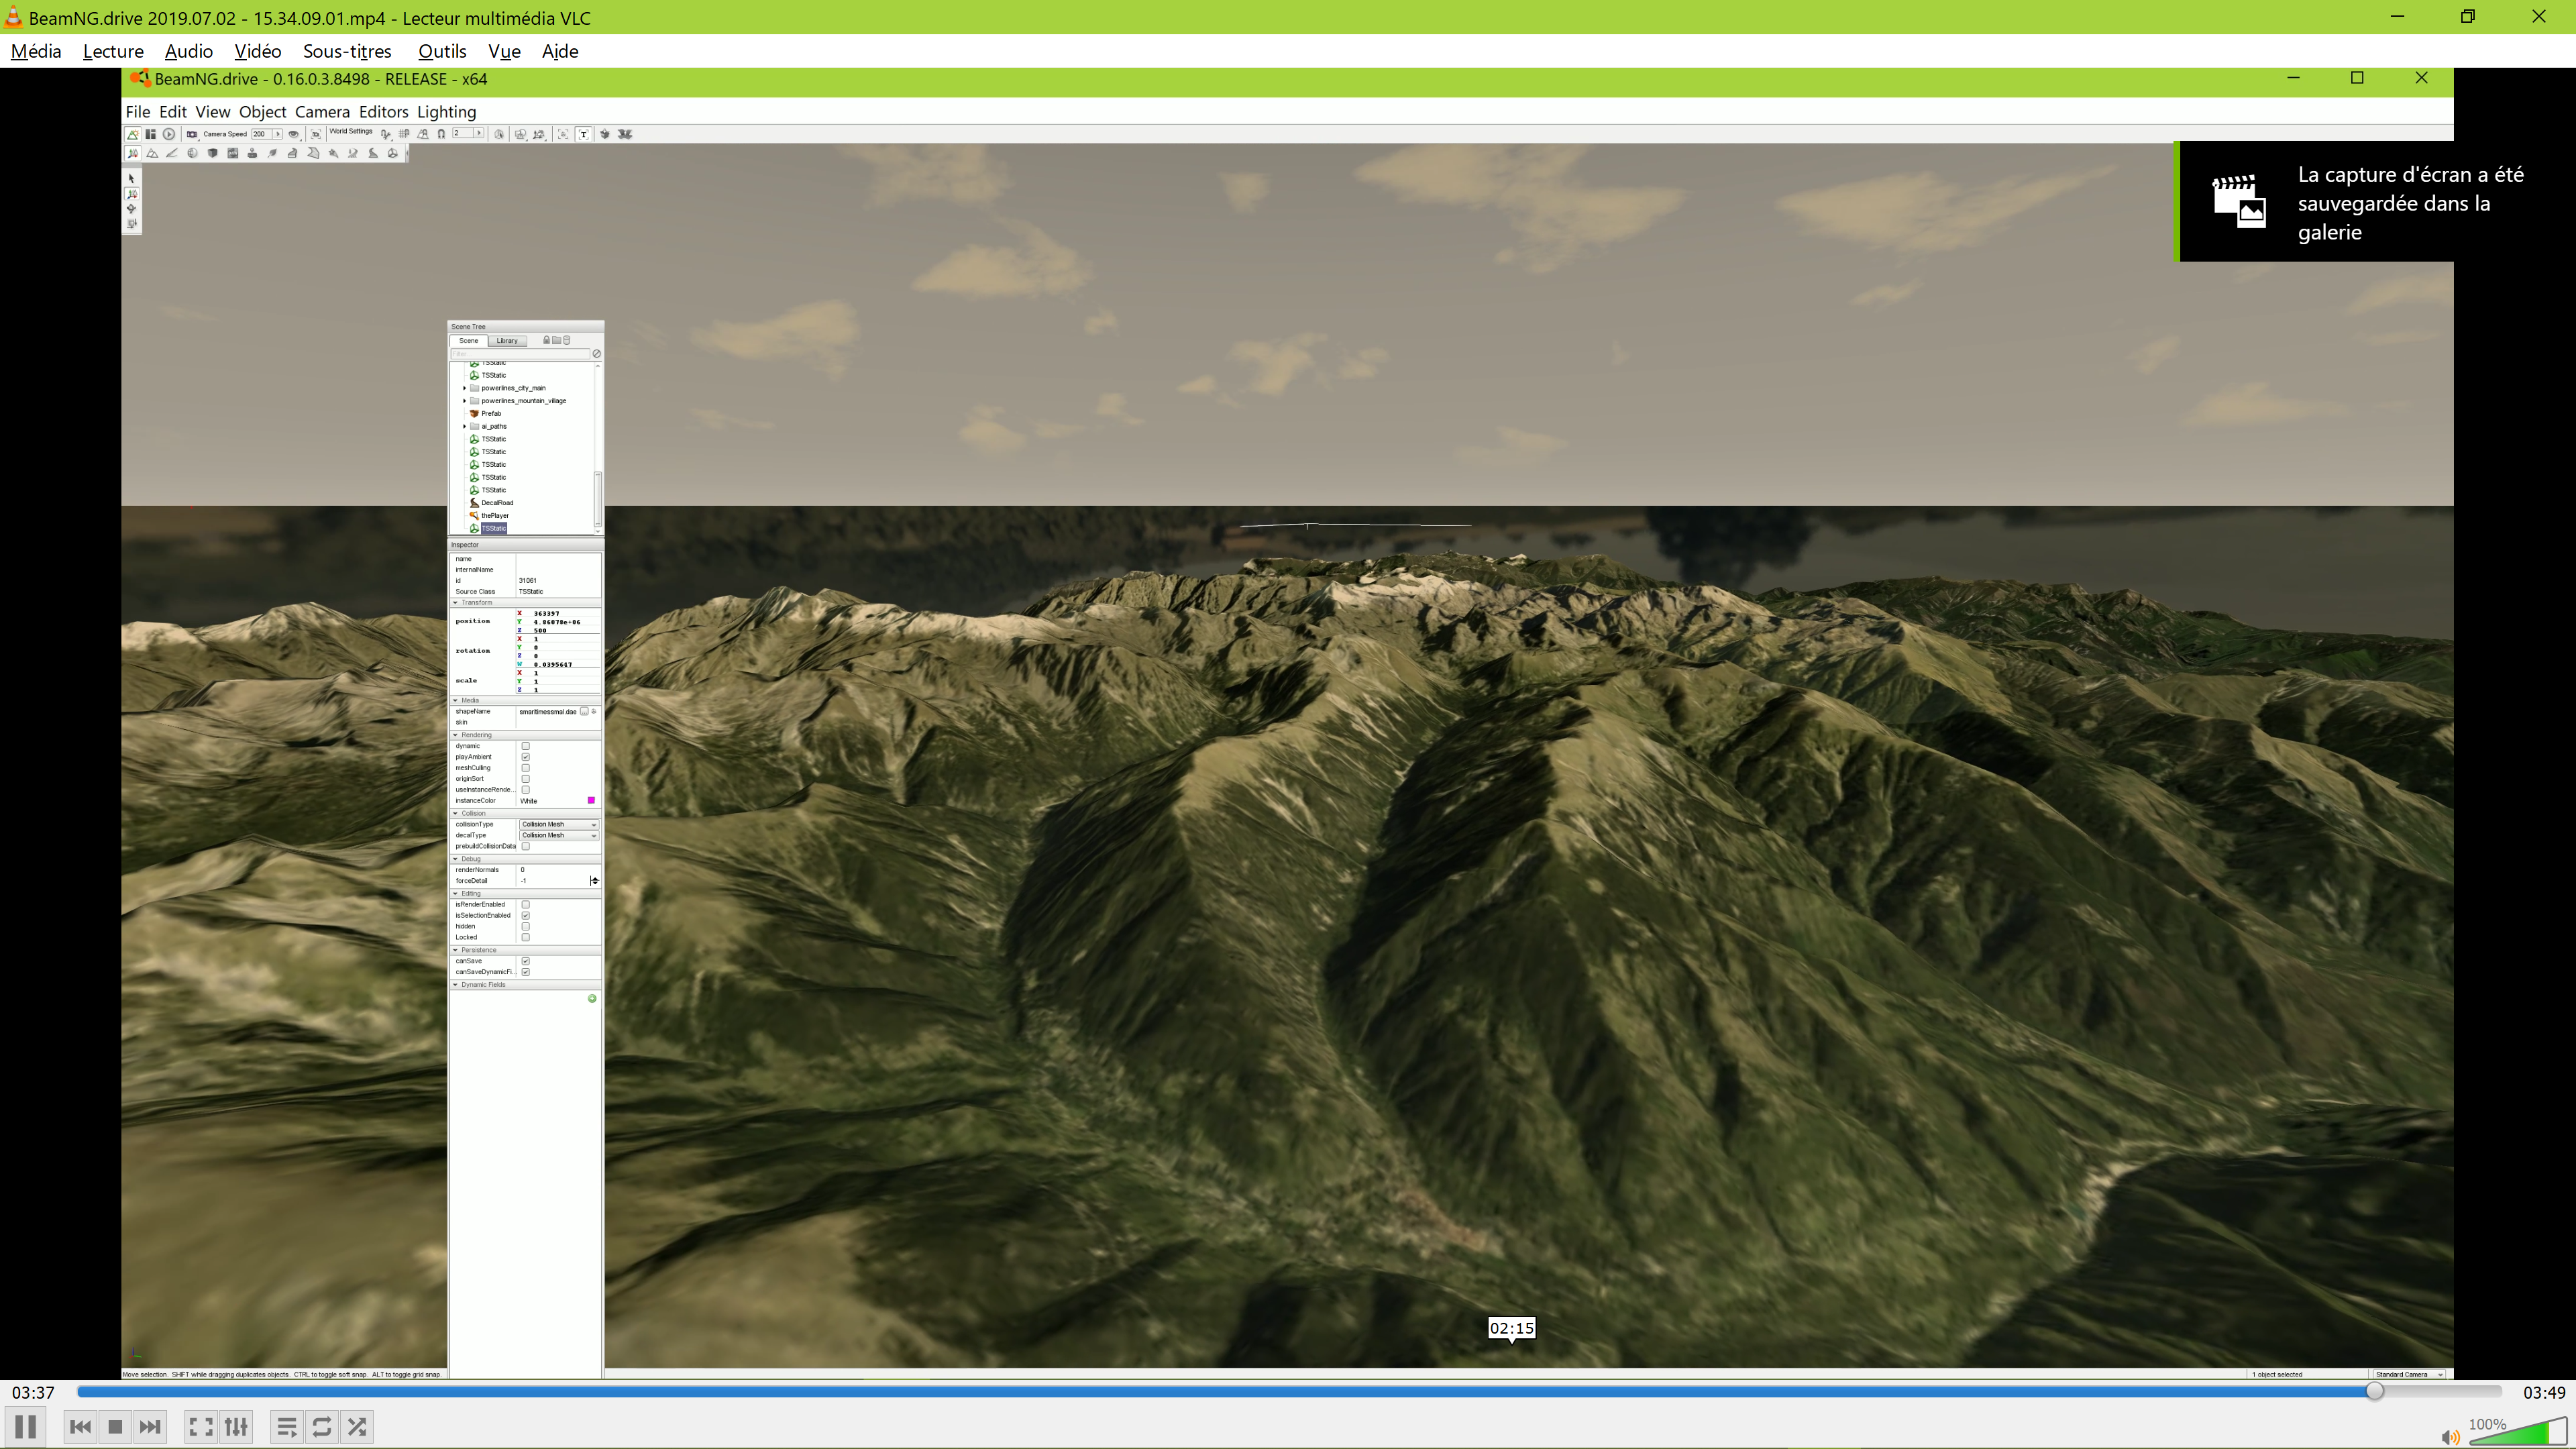2576x1449 pixels.
Task: Open the Decal Editor stamp icon
Action: pos(253,154)
